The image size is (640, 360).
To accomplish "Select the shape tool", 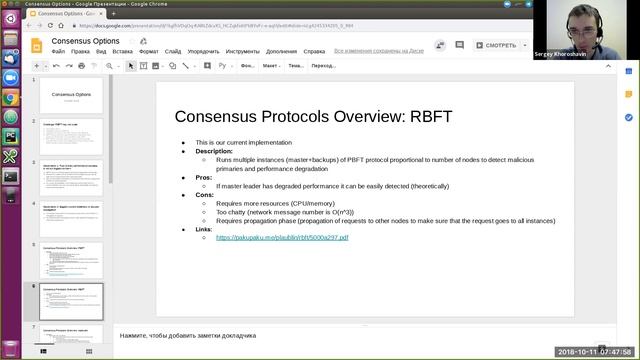I will coord(173,66).
